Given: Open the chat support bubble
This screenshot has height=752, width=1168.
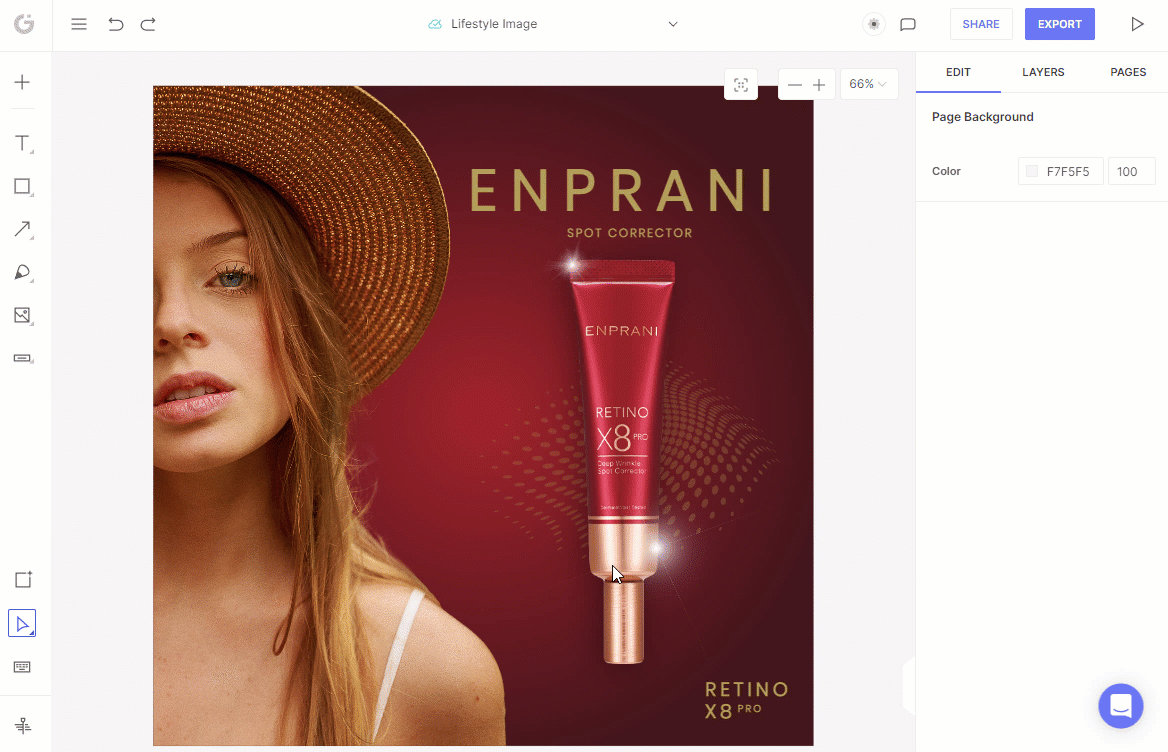Looking at the screenshot, I should [1120, 705].
